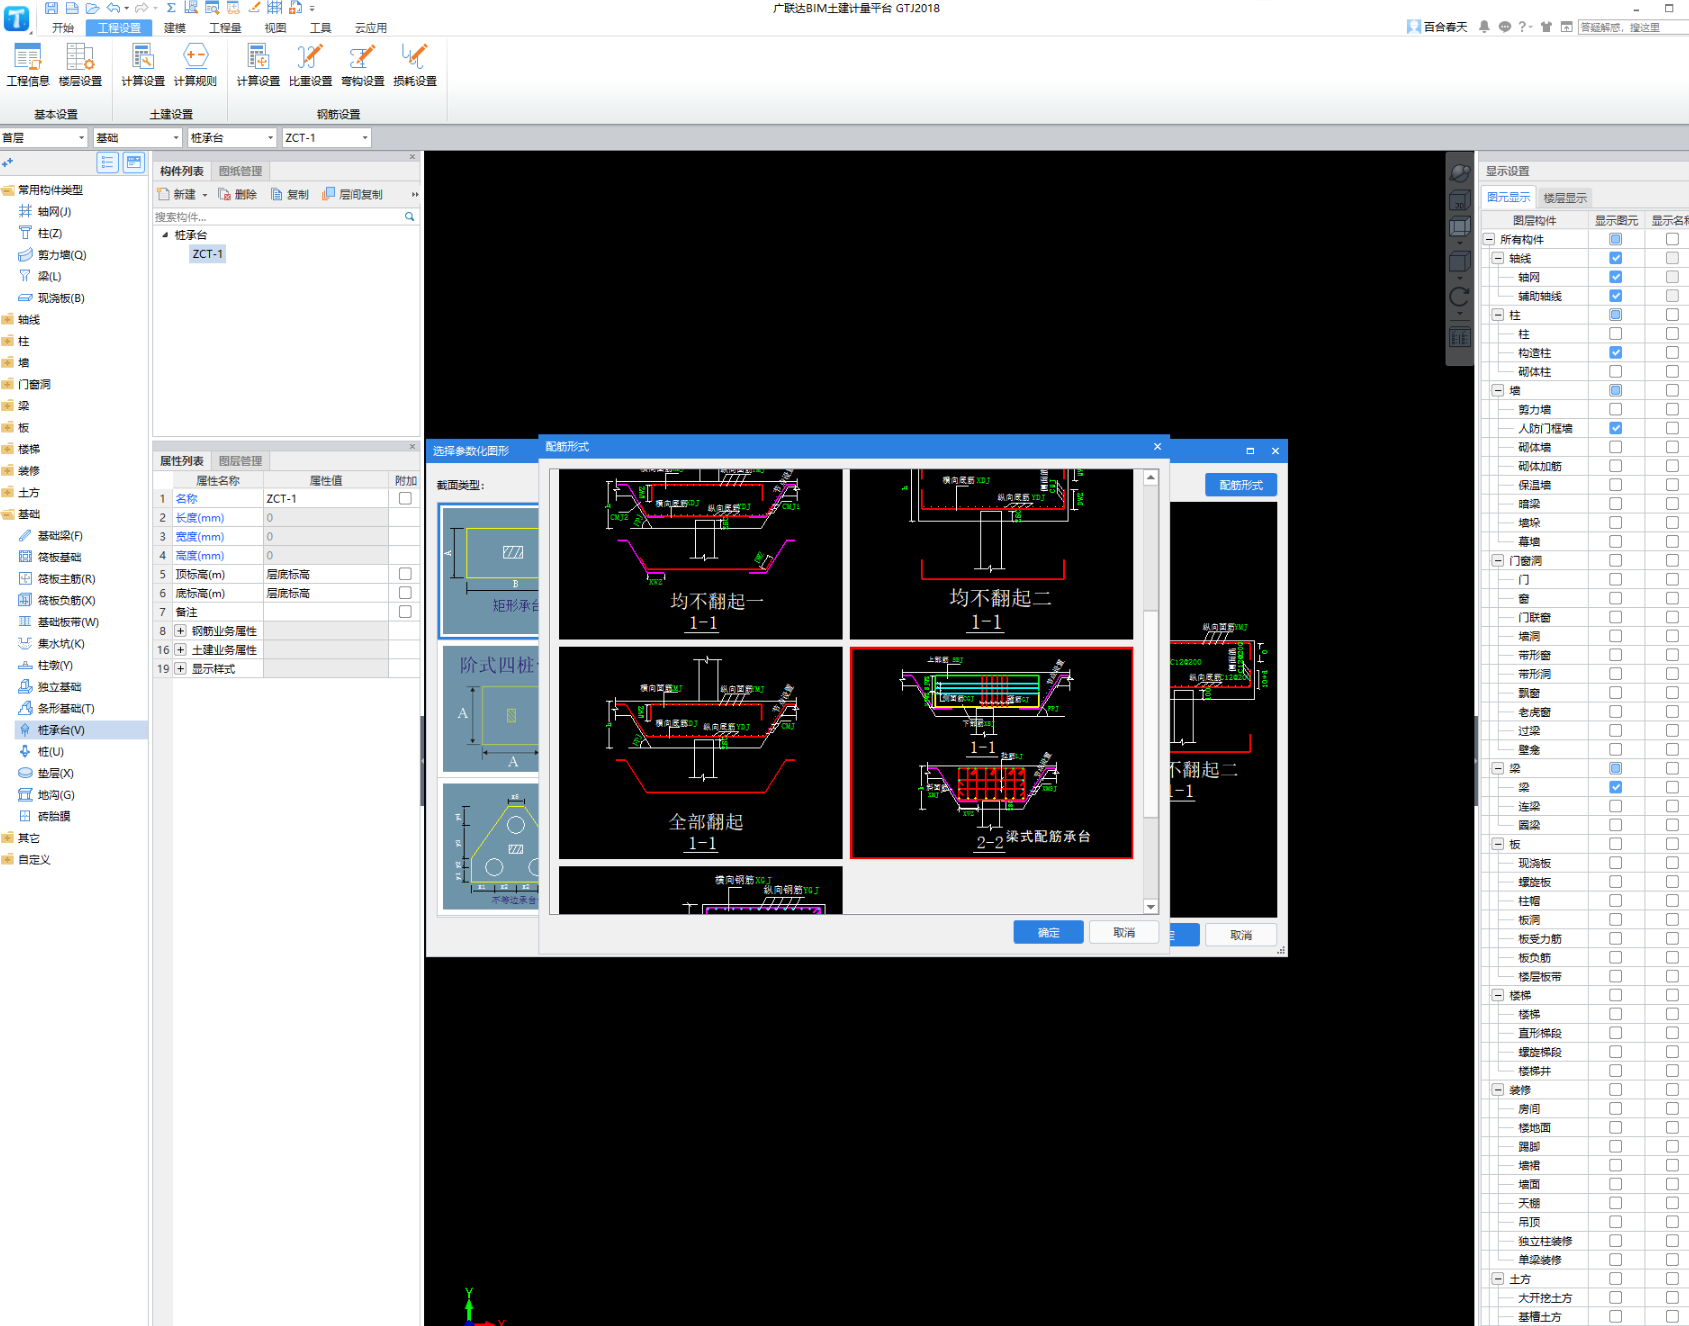Screen dimensions: 1689x1326
Task: Open the 视图 ribbon tab
Action: tap(276, 28)
